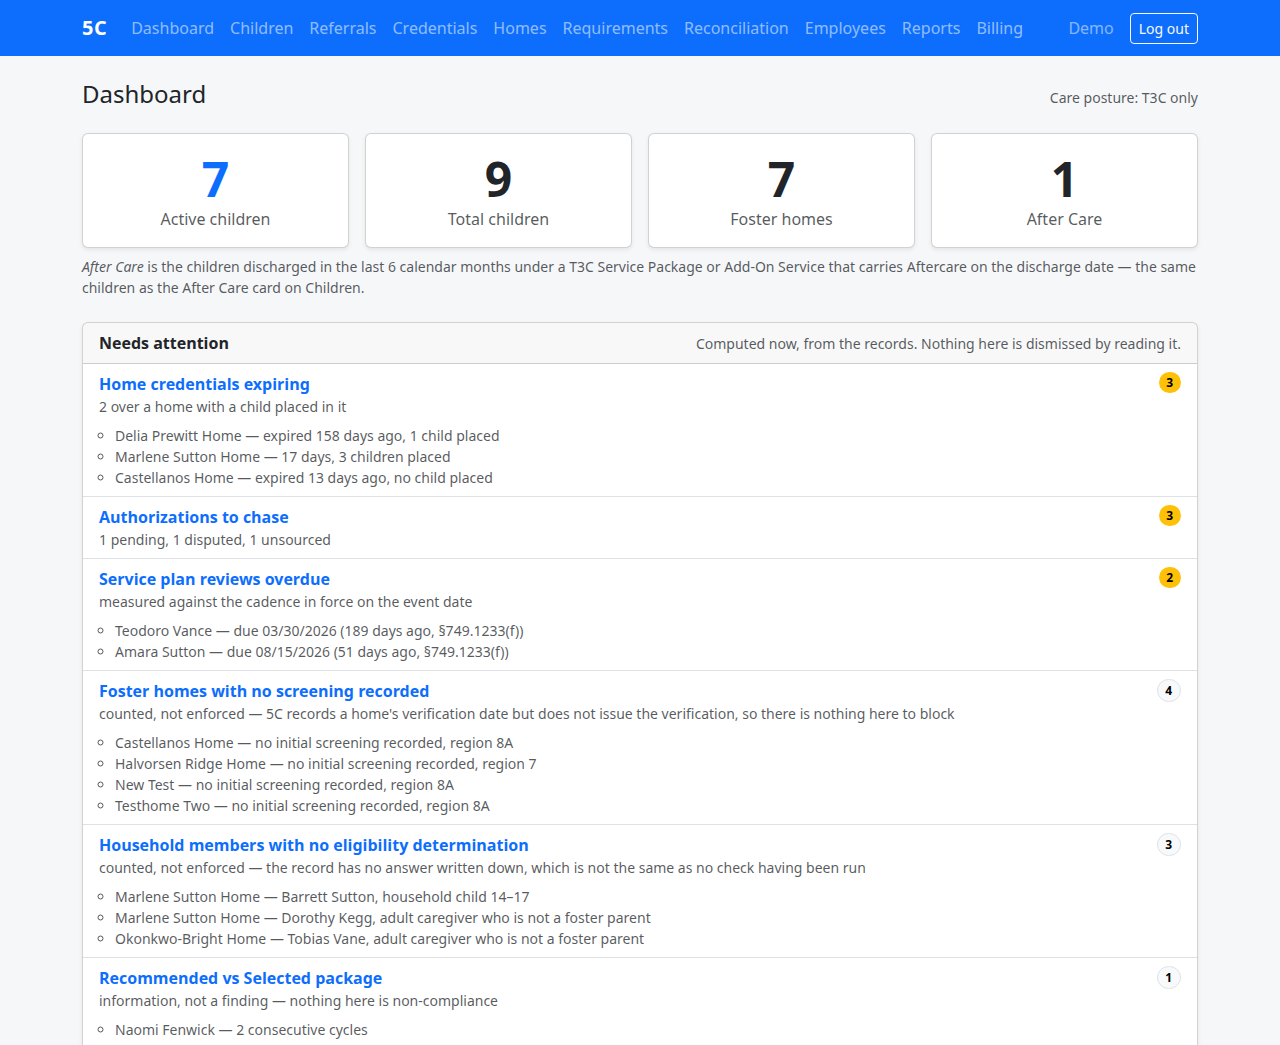This screenshot has height=1045, width=1280.
Task: Click count badge beside Home credentials expiring
Action: tap(1169, 383)
